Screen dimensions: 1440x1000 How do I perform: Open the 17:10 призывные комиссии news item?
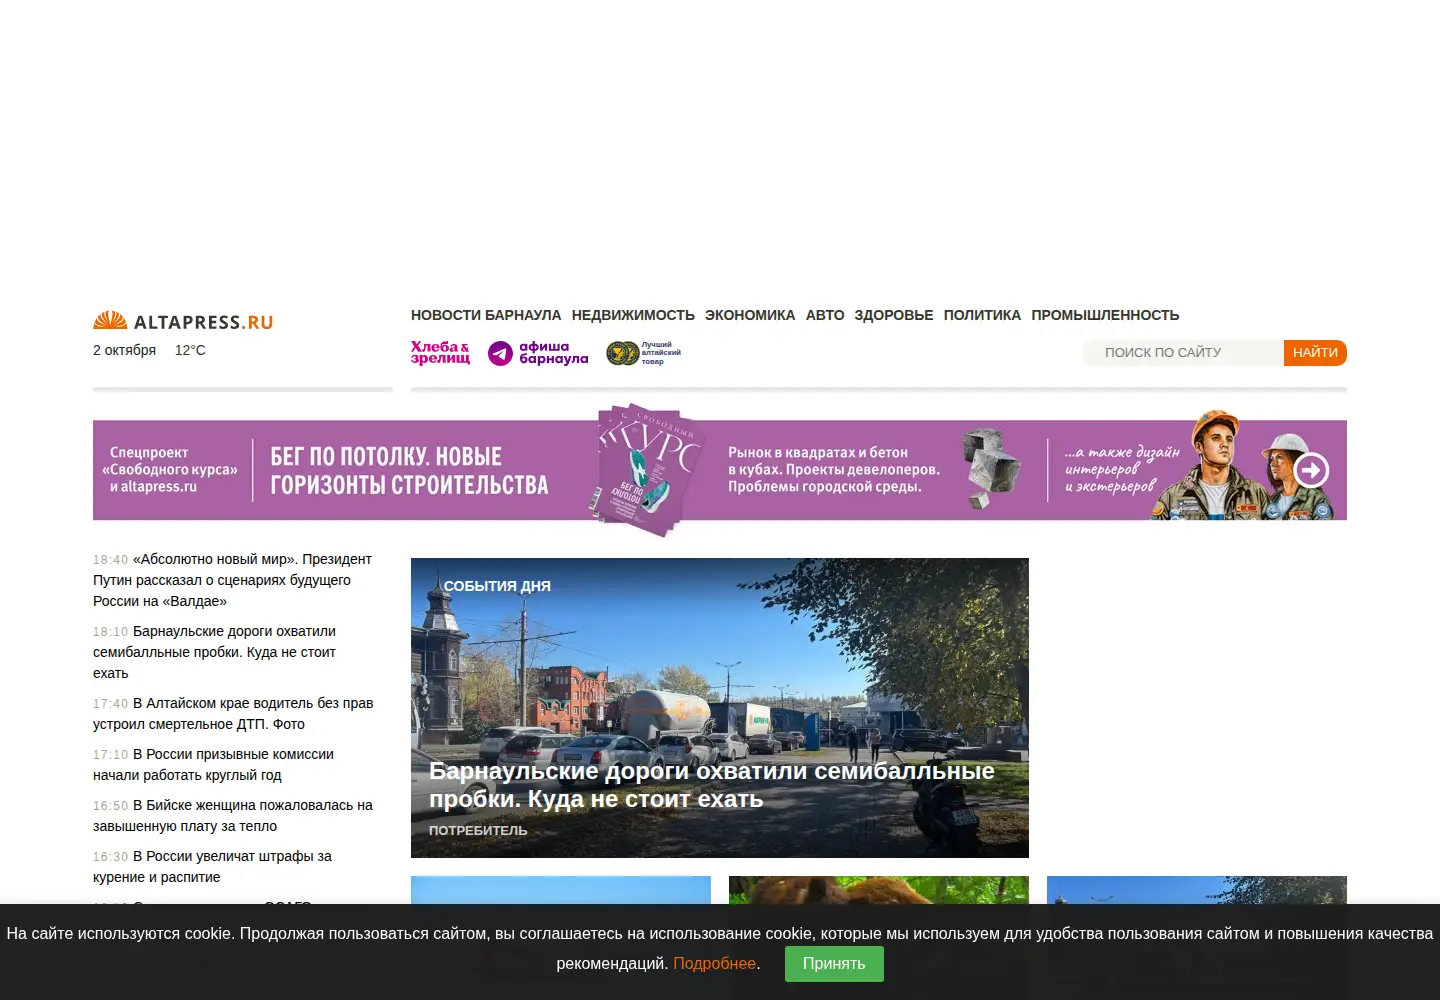pos(214,765)
